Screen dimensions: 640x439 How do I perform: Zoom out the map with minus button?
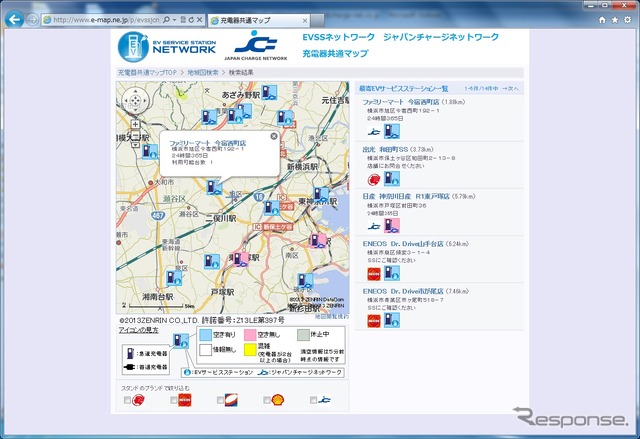tap(135, 136)
